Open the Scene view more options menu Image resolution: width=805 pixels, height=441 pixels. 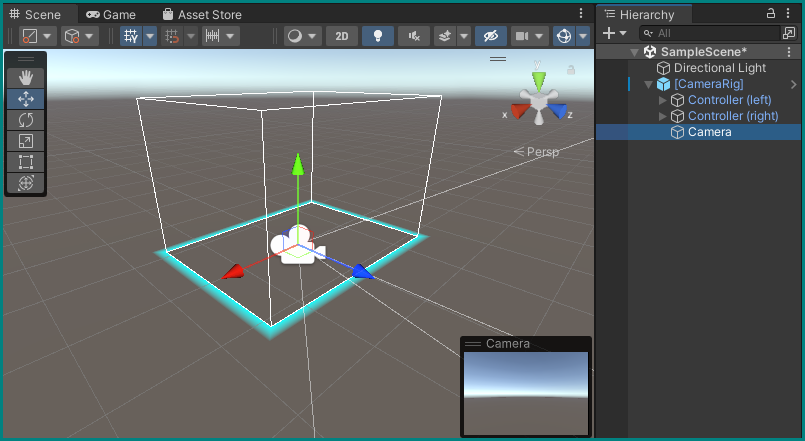(581, 13)
